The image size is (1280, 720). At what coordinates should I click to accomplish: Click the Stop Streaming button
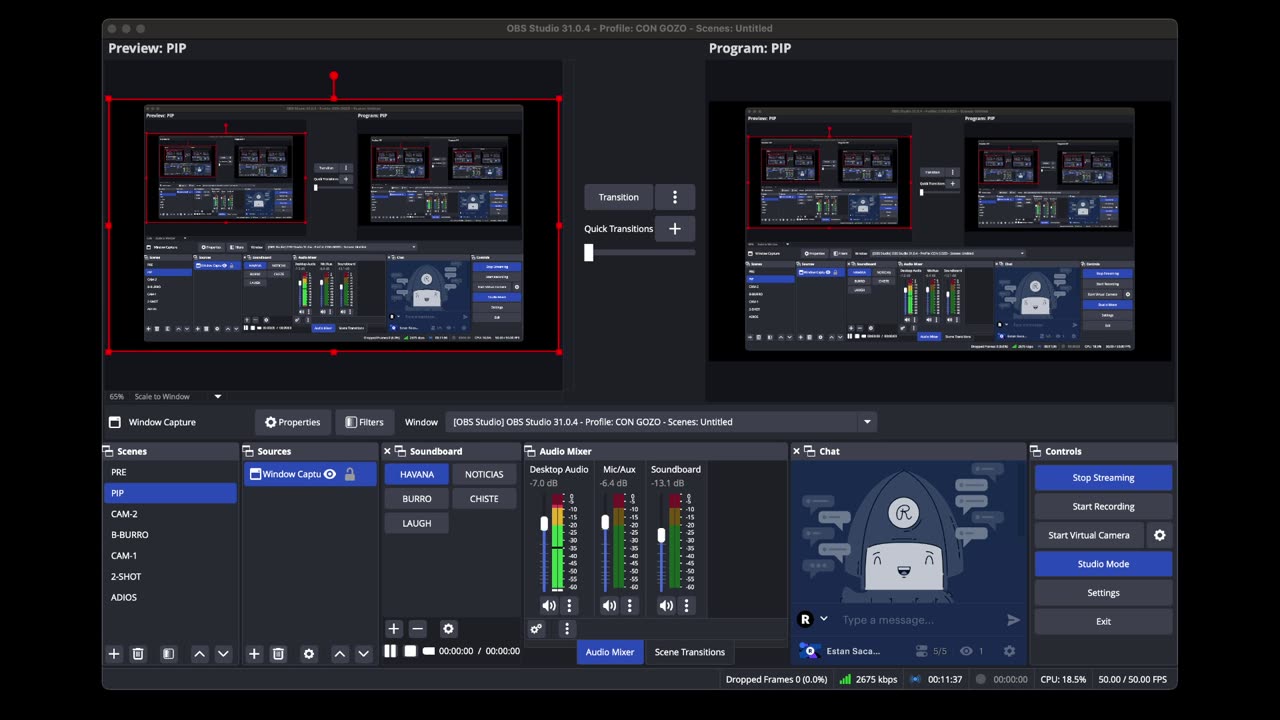pyautogui.click(x=1103, y=478)
